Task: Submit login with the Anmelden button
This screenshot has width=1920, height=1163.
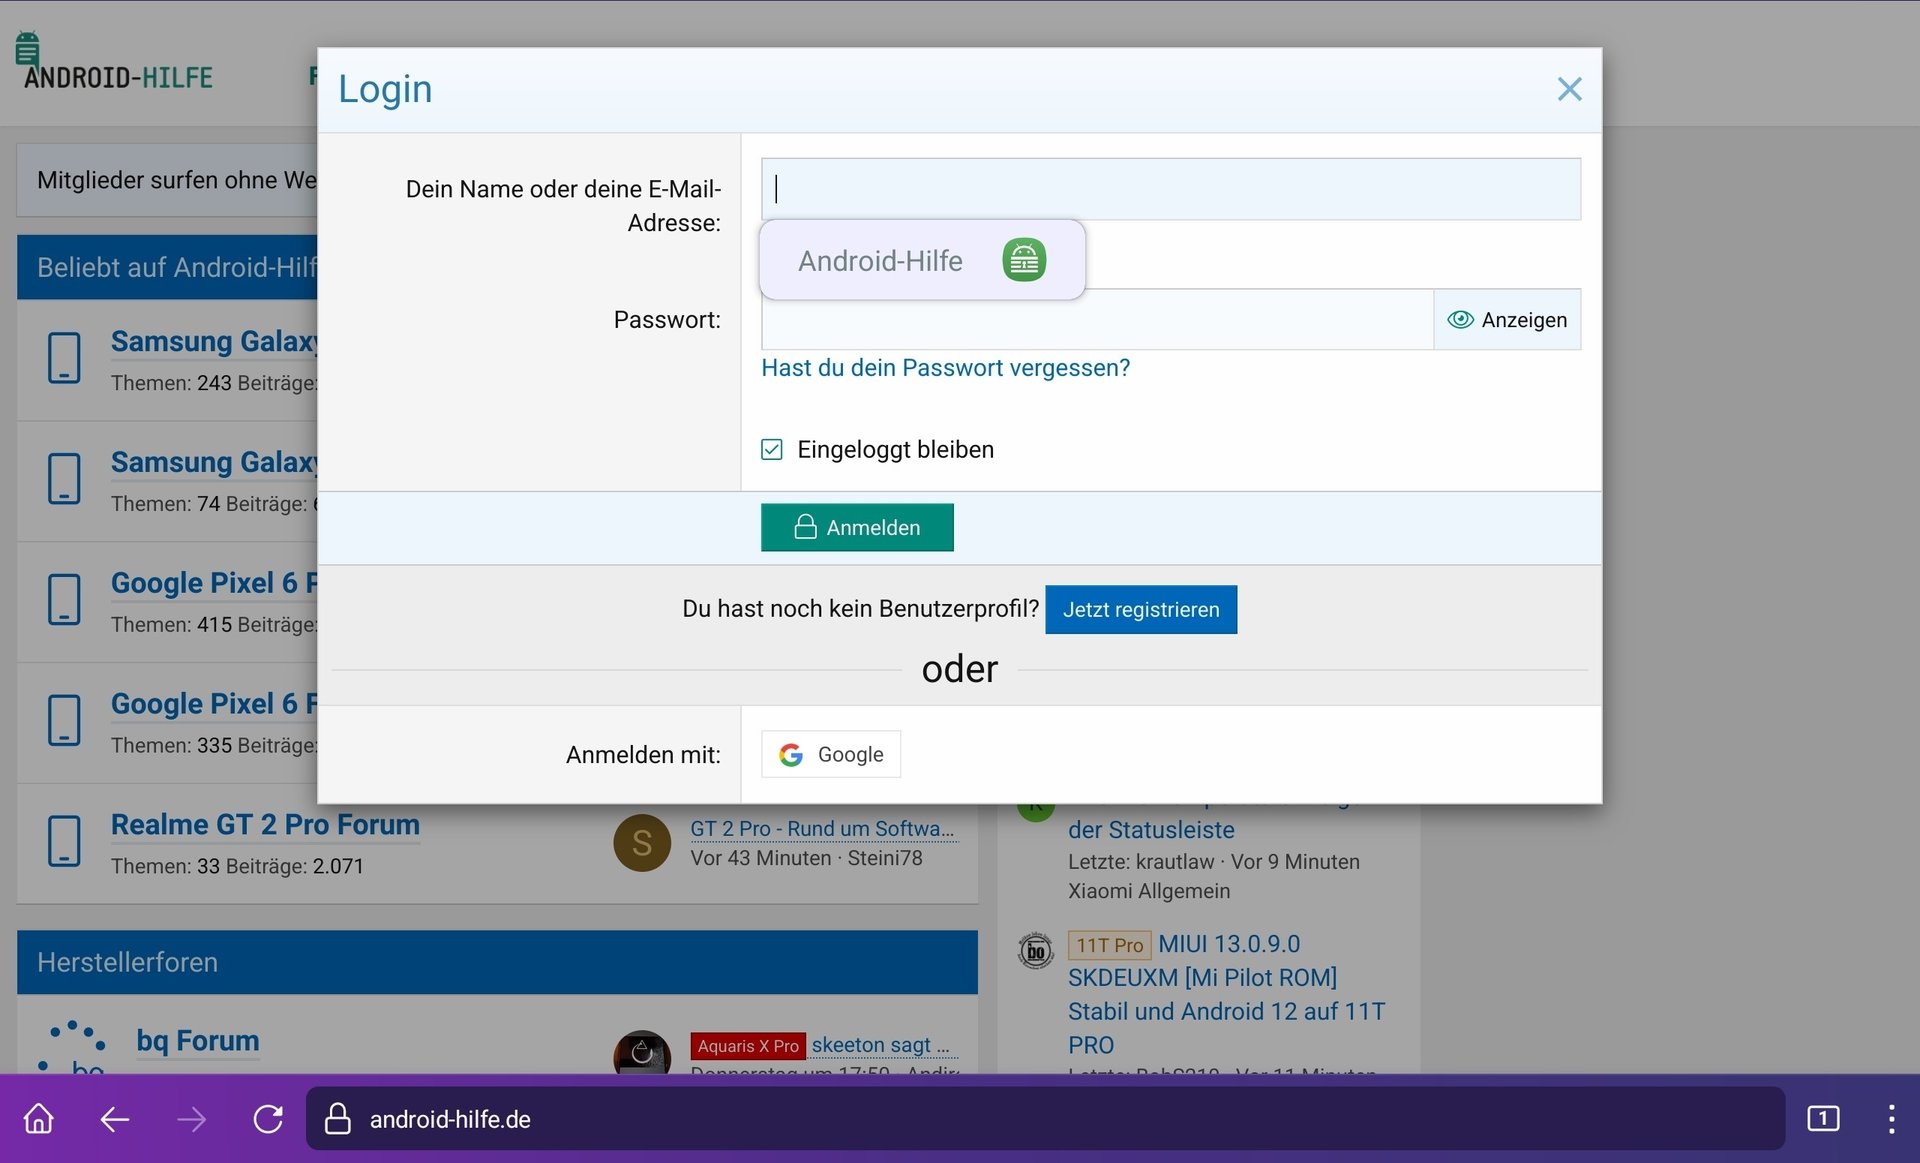Action: point(857,527)
